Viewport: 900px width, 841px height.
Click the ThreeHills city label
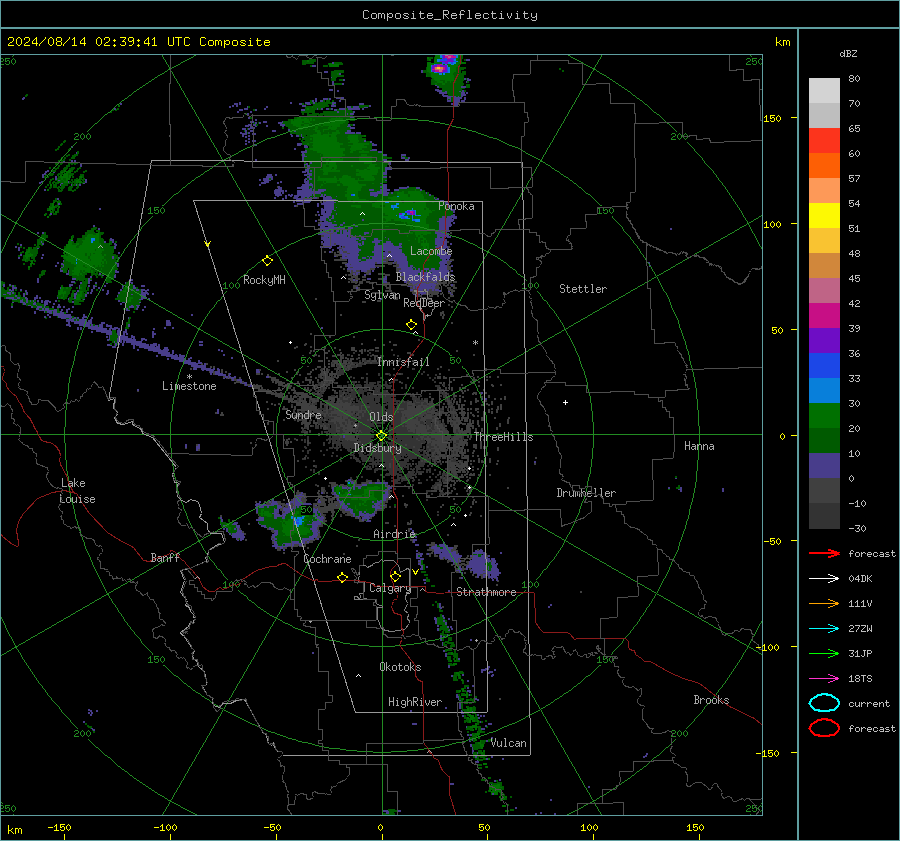(503, 437)
